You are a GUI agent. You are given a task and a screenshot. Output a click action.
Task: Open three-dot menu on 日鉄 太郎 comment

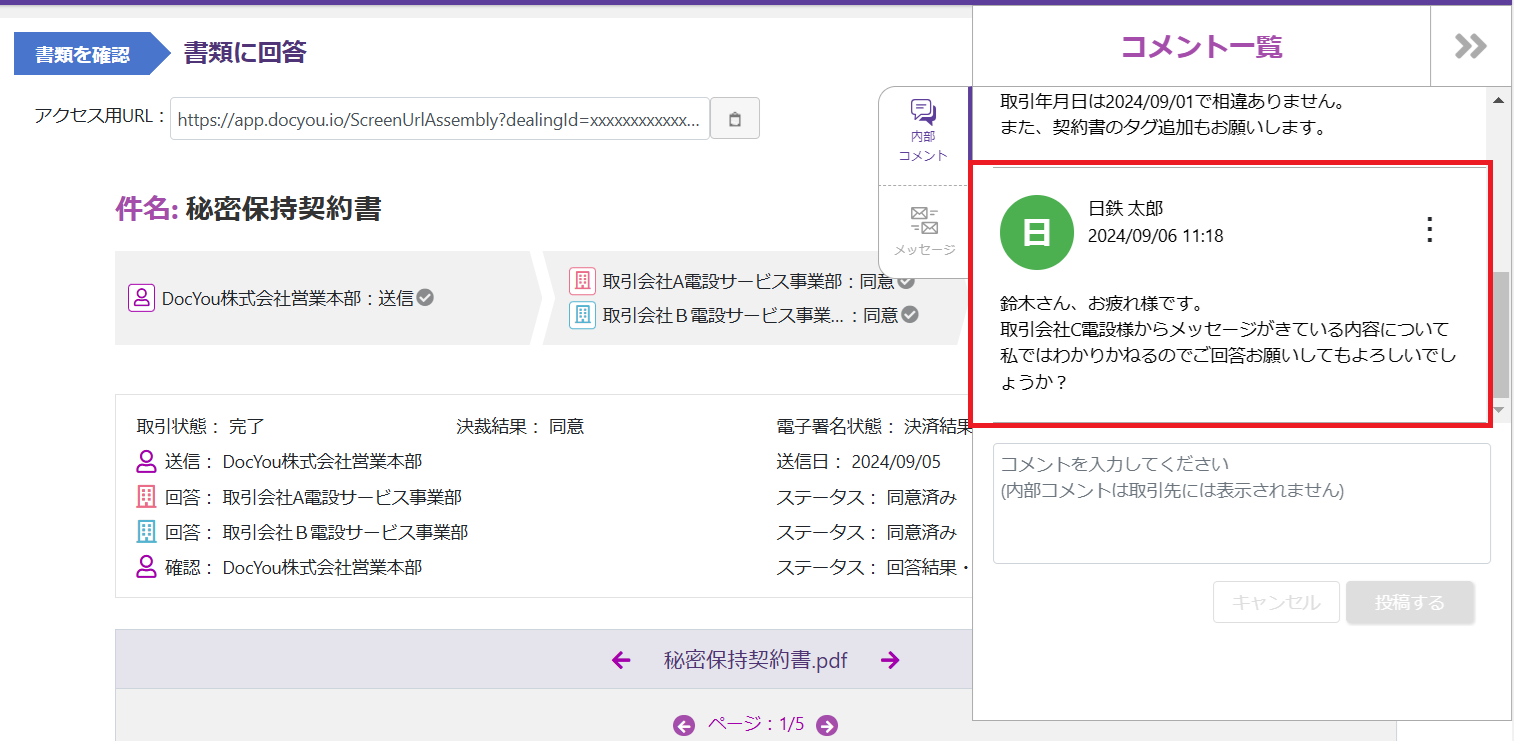point(1429,230)
